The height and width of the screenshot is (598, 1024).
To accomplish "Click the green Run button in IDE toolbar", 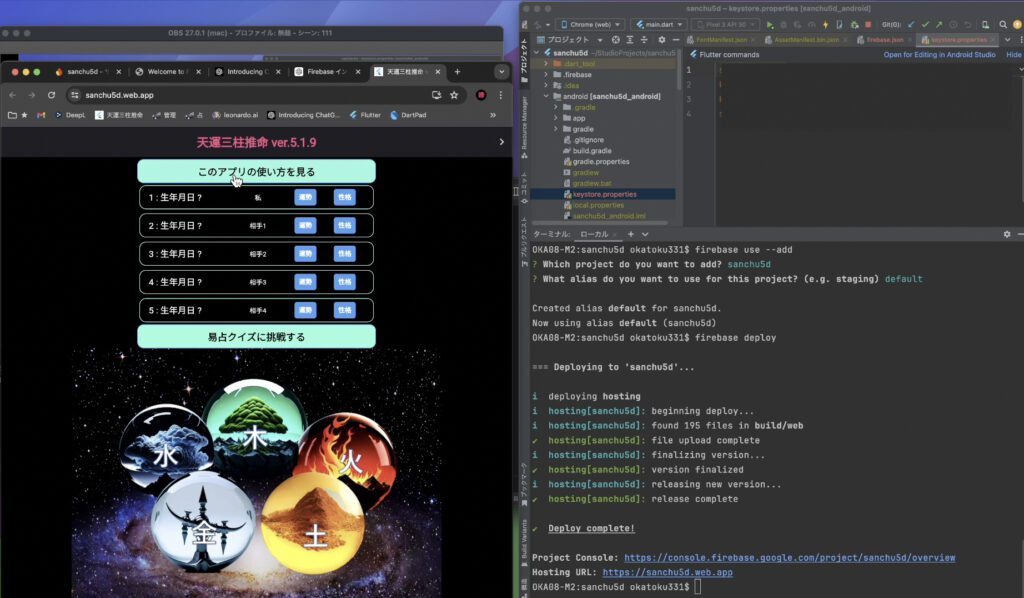I will [769, 24].
